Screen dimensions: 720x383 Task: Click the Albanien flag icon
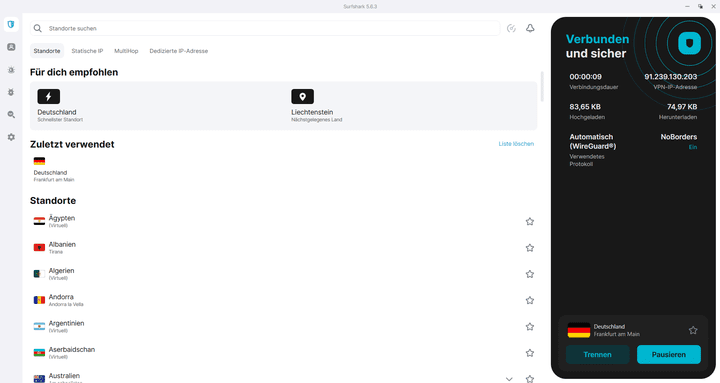point(39,248)
